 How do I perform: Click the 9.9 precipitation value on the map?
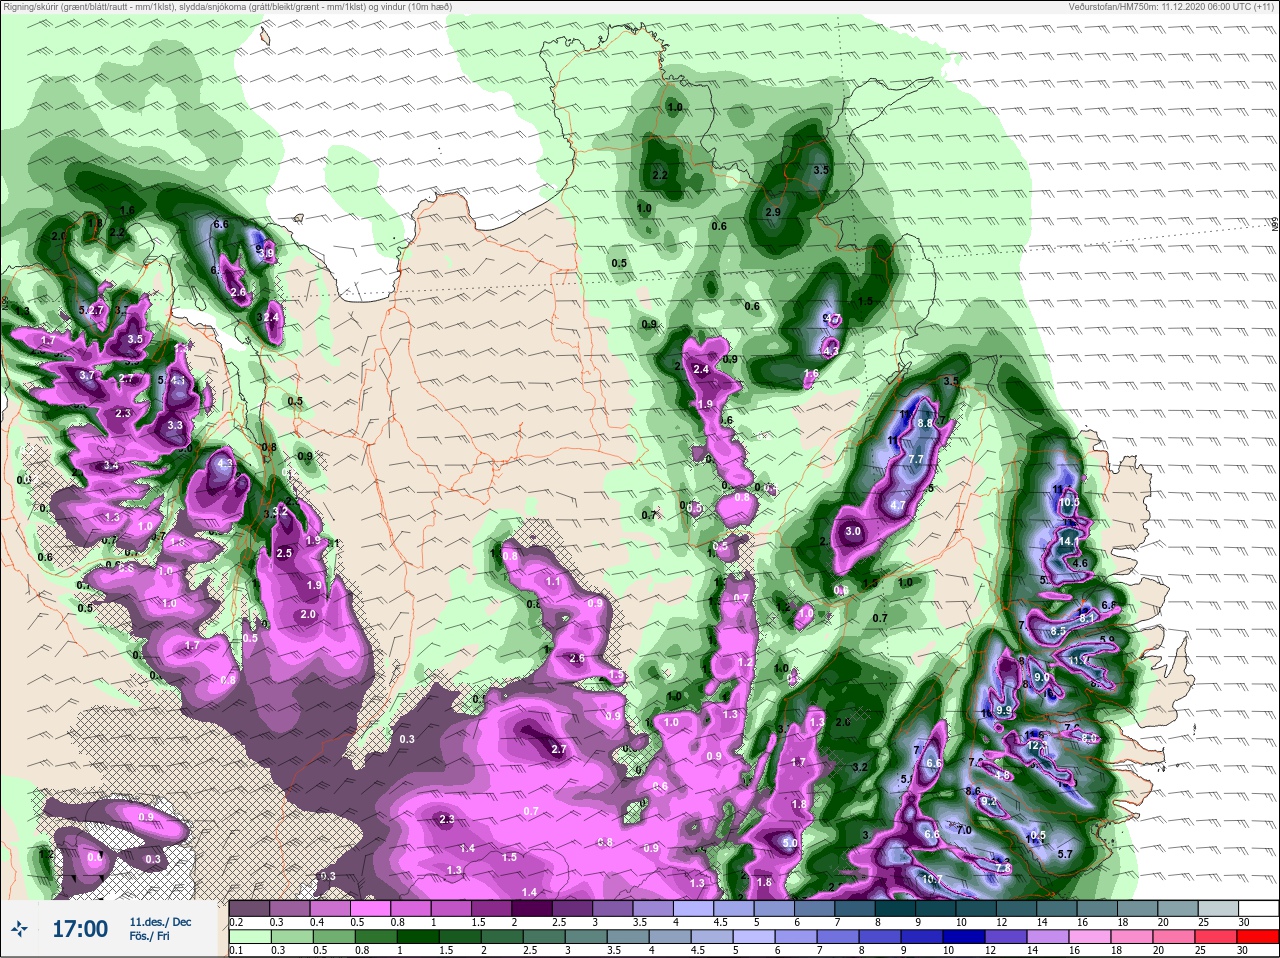[1005, 710]
